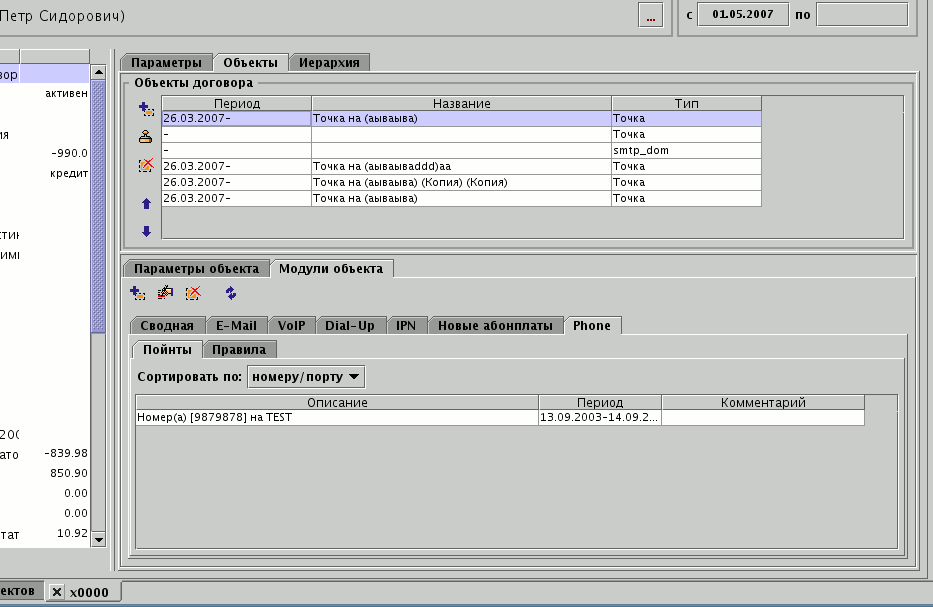This screenshot has height=607, width=933.
Task: Open the Правила sub-tab
Action: pos(240,349)
